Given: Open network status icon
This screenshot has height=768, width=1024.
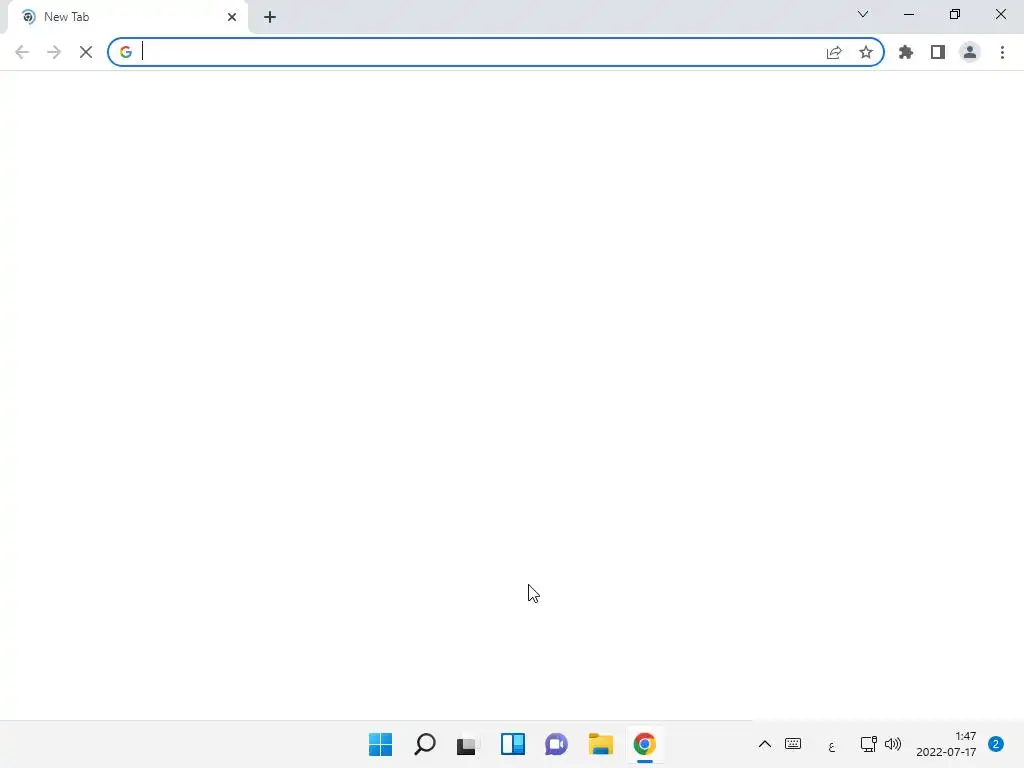Looking at the screenshot, I should pos(868,744).
